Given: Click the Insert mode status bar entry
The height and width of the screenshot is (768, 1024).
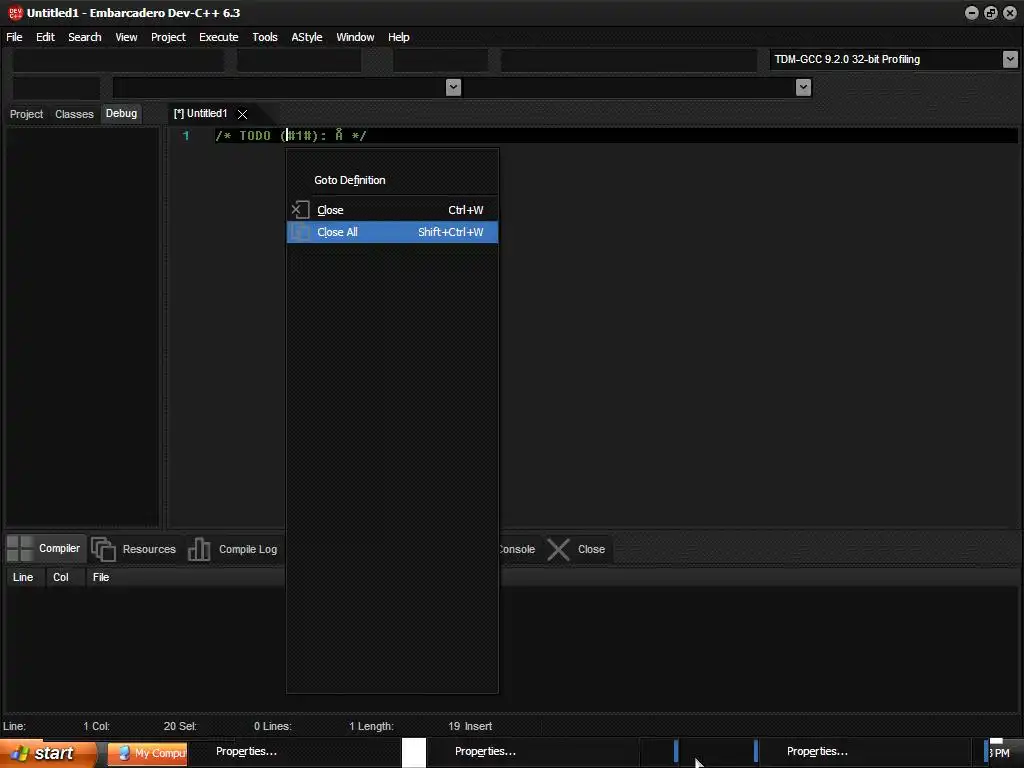Looking at the screenshot, I should [x=478, y=726].
